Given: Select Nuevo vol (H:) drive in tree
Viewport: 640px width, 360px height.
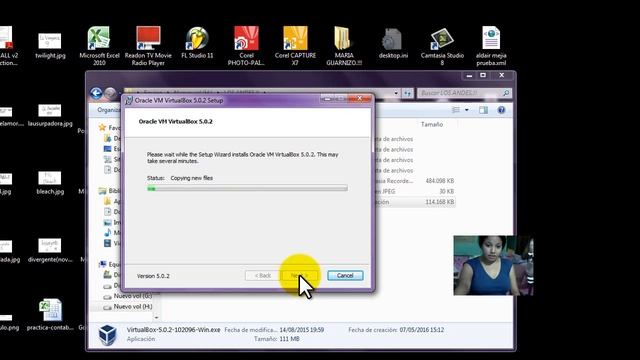Looking at the screenshot, I should tap(132, 307).
